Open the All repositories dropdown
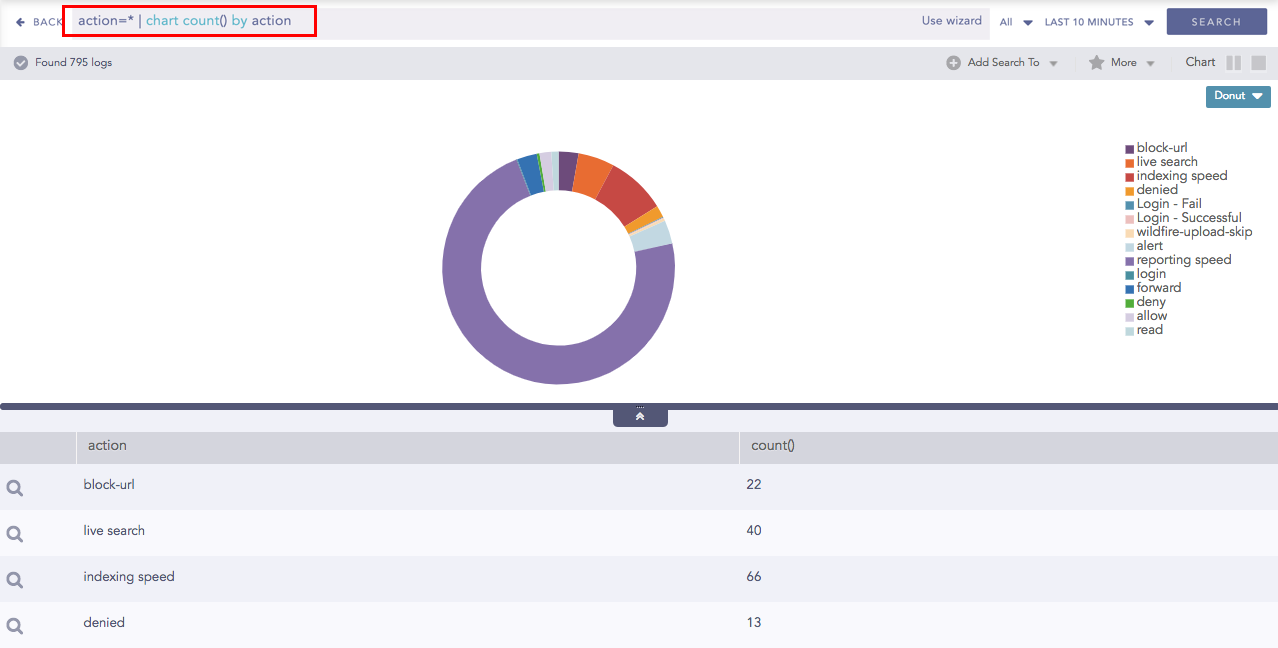Screen dimensions: 1278x648 [1016, 22]
